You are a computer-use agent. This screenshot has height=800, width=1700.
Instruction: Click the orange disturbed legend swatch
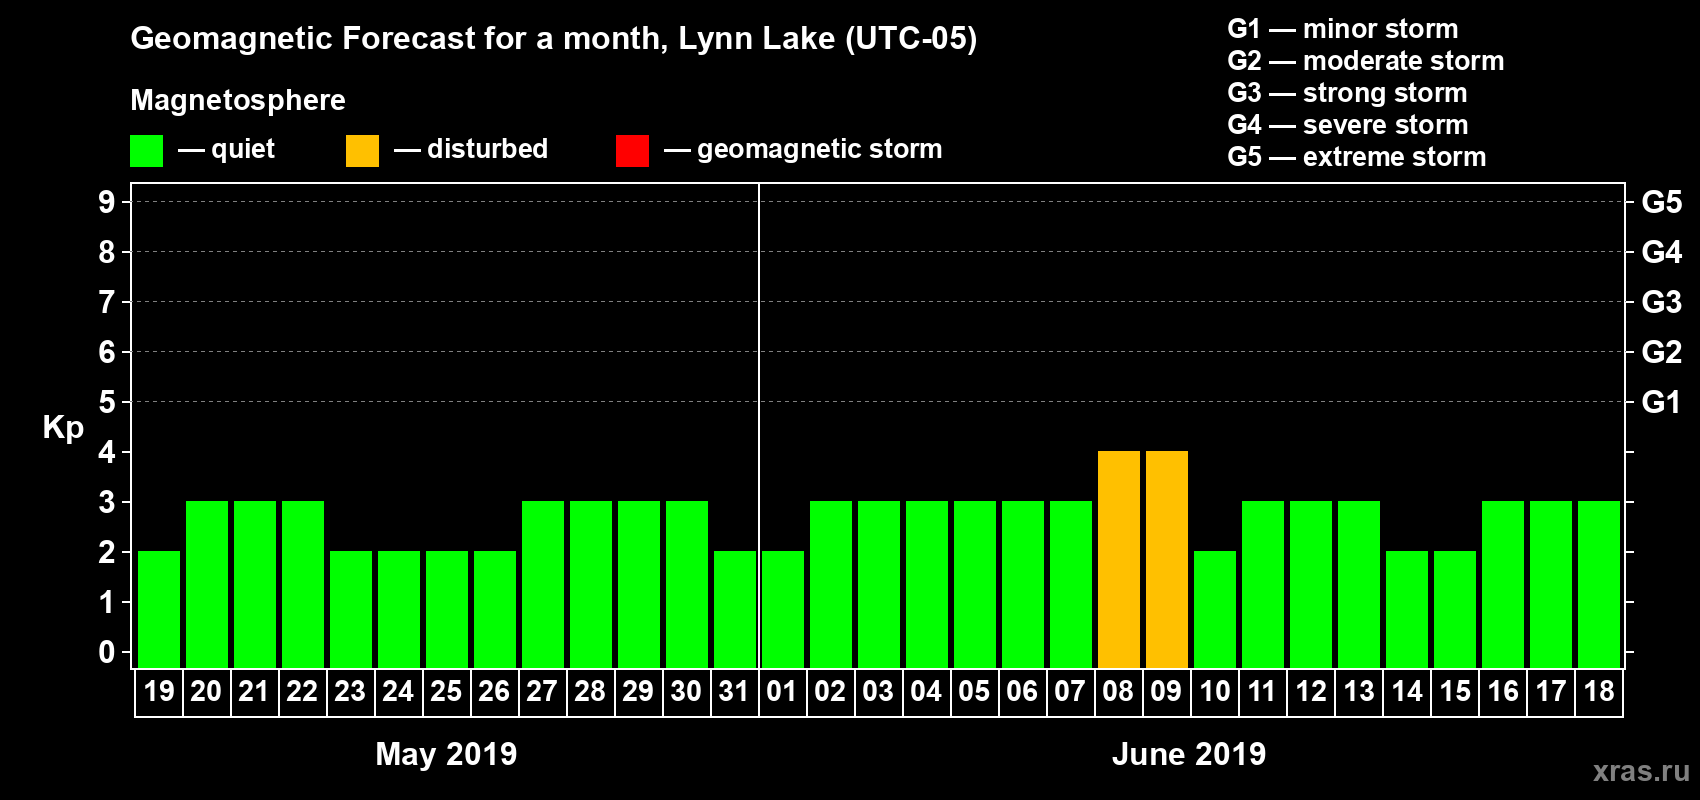362,151
